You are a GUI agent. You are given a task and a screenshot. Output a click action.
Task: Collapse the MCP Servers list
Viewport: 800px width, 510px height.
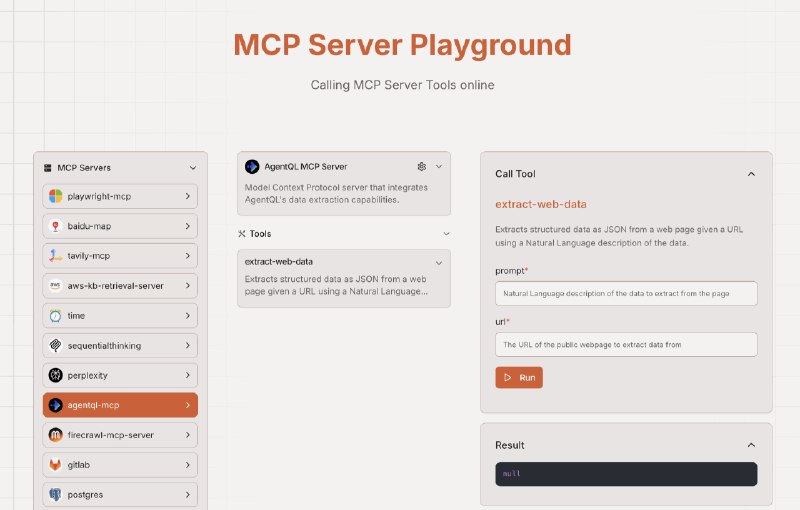point(193,168)
